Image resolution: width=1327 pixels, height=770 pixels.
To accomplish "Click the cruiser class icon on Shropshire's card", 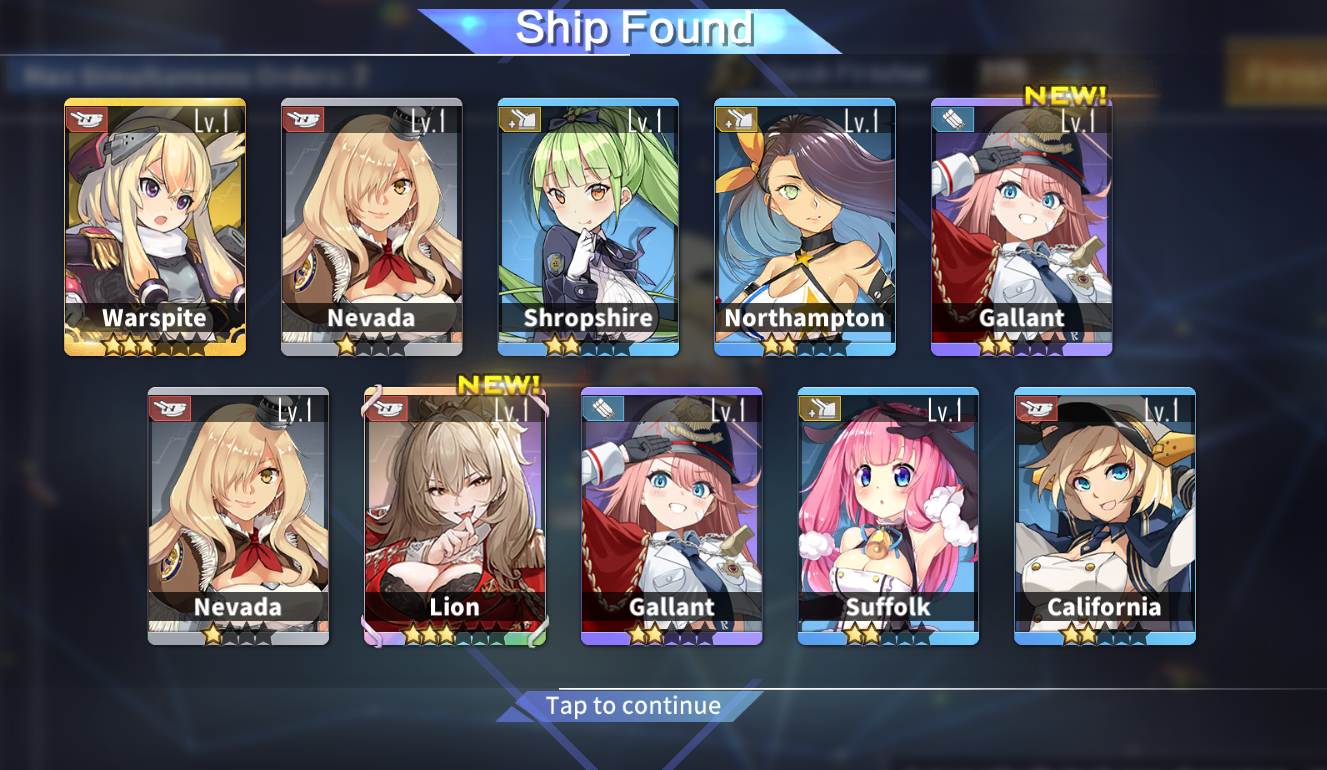I will click(x=520, y=119).
